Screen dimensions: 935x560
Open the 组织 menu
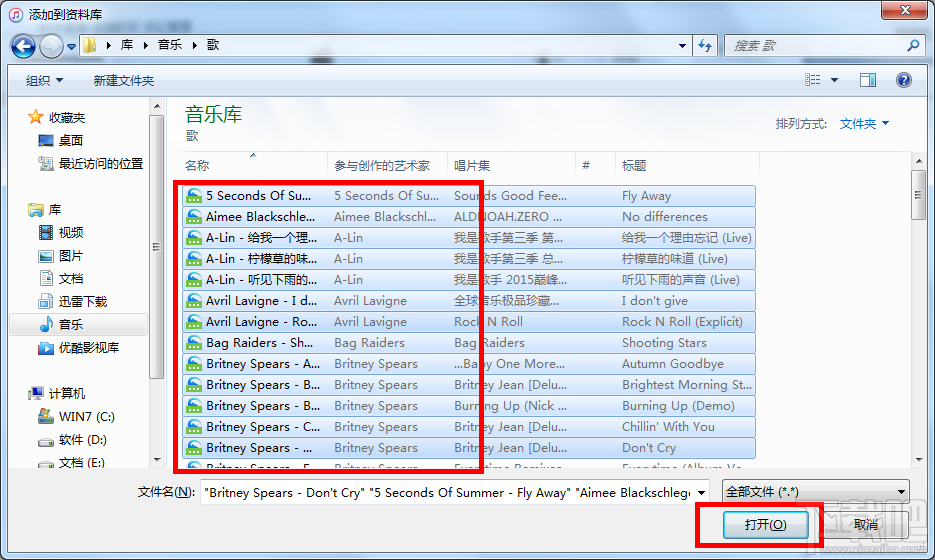[x=44, y=81]
